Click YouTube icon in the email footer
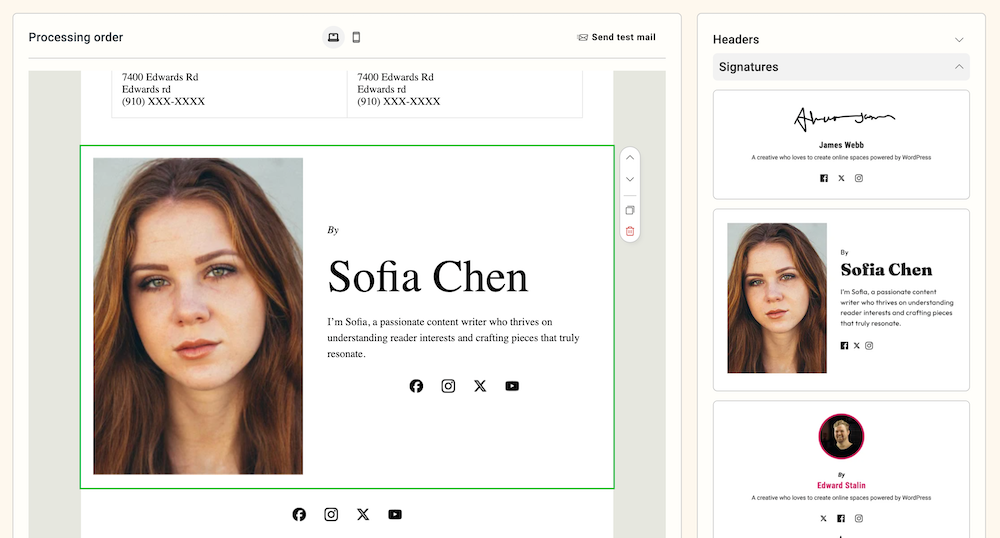The height and width of the screenshot is (538, 1000). (395, 514)
